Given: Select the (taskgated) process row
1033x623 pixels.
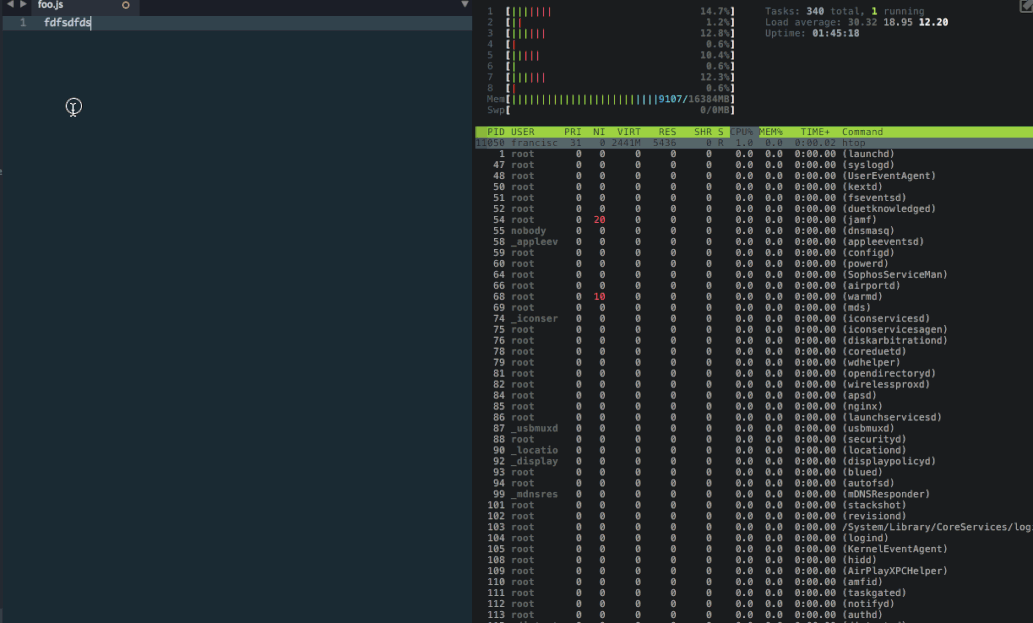Looking at the screenshot, I should 754,593.
